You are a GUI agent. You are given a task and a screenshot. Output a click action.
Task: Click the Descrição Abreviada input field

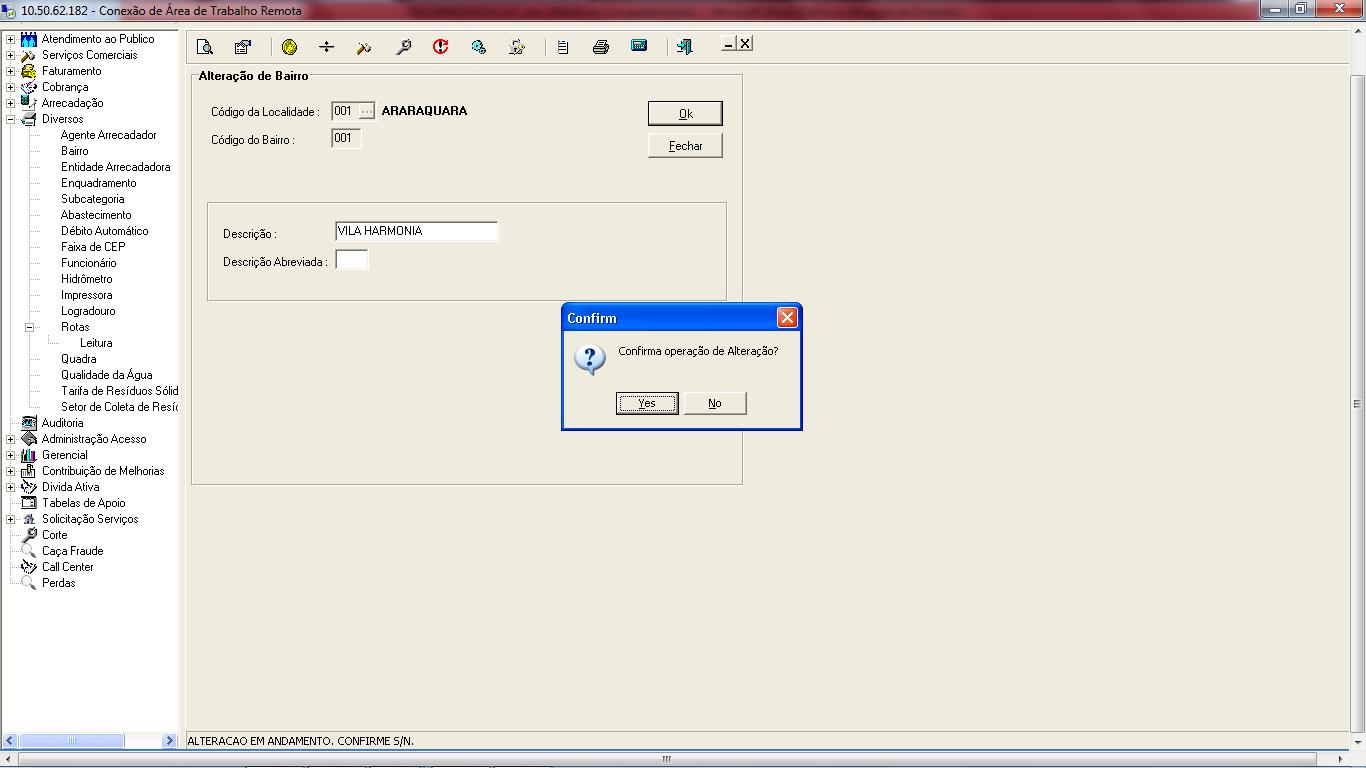[x=352, y=260]
